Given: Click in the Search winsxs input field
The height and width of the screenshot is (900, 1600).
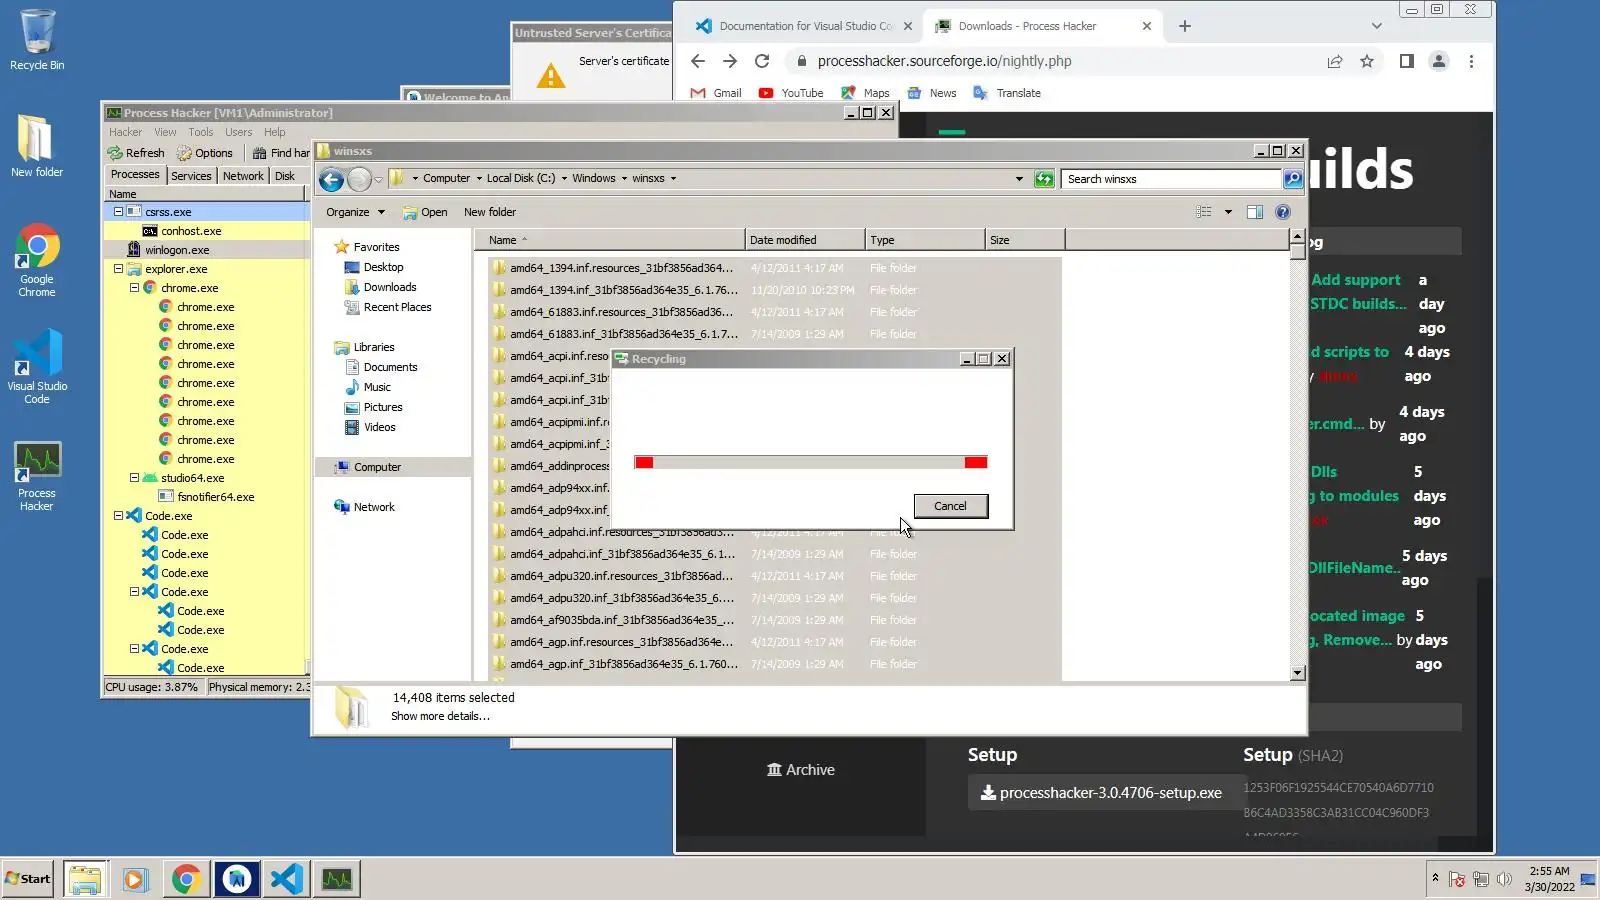Looking at the screenshot, I should [x=1172, y=179].
